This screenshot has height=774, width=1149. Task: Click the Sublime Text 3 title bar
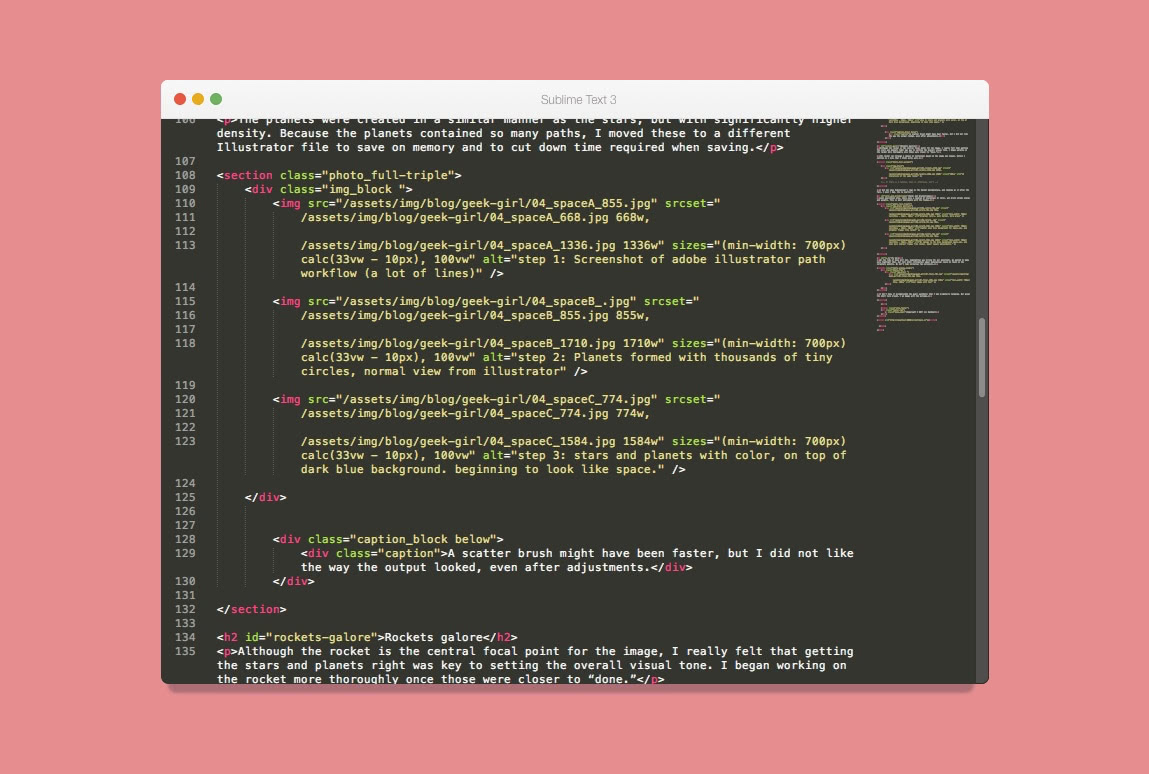tap(578, 99)
